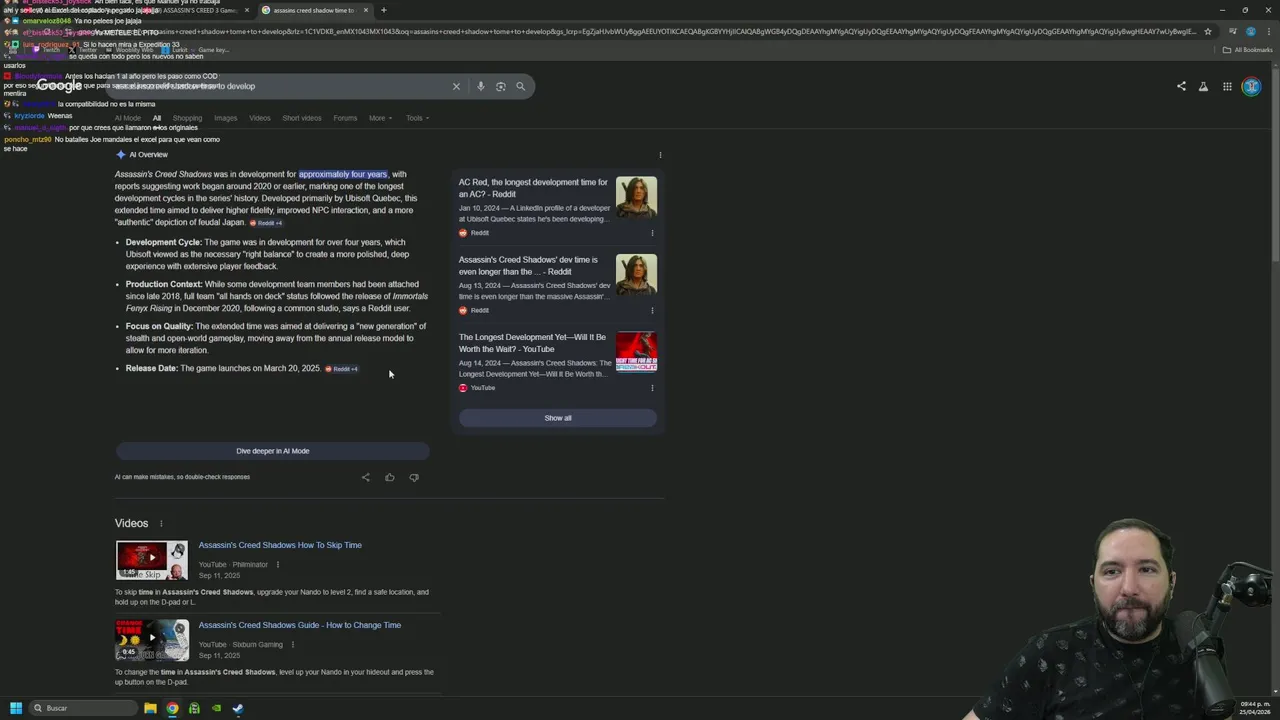Share the AI Overview response

point(365,477)
